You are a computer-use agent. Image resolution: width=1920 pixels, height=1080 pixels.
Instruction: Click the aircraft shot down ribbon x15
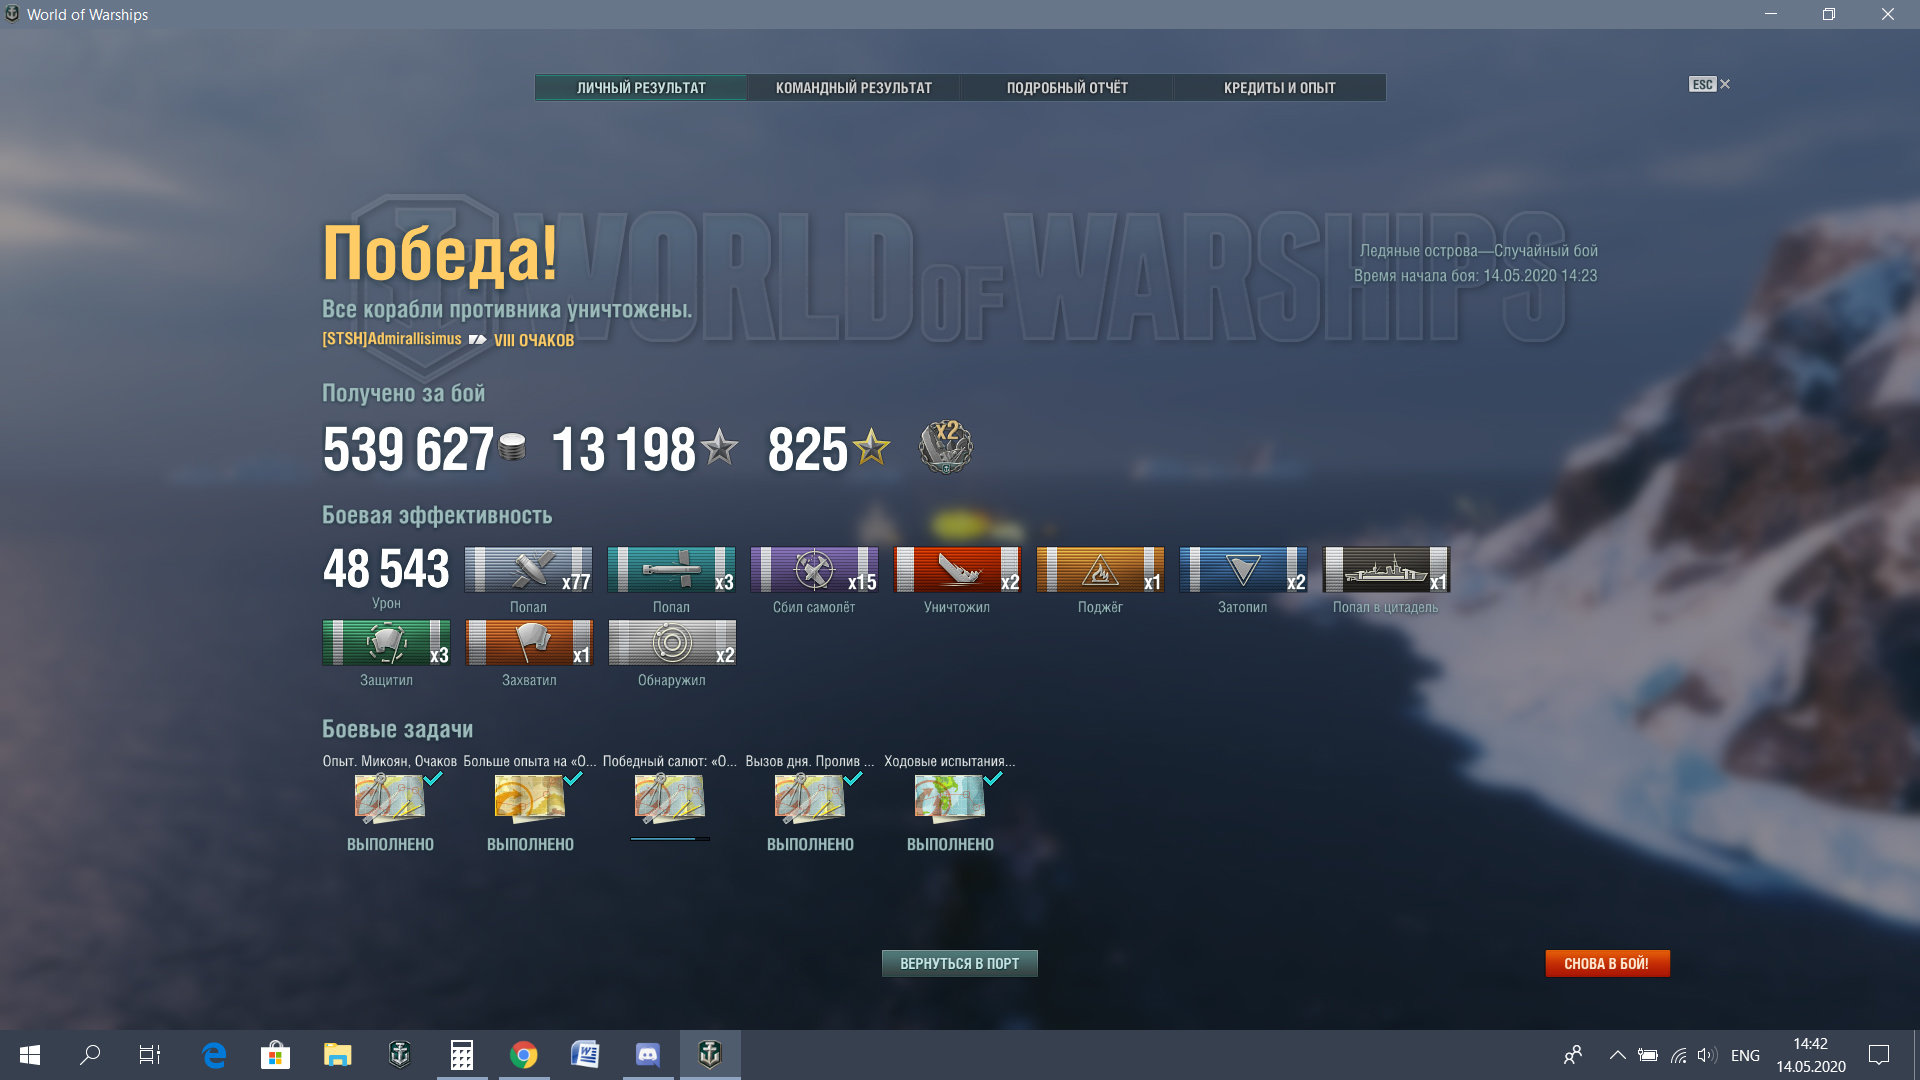point(814,570)
